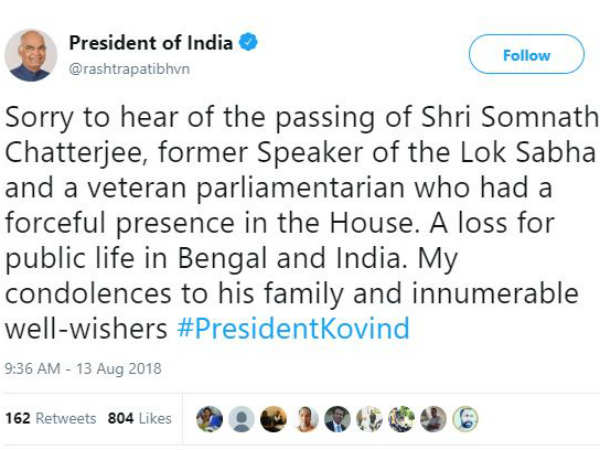Viewport: 600px width, 450px height.
Task: Click the seventh liker avatar
Action: (x=401, y=419)
